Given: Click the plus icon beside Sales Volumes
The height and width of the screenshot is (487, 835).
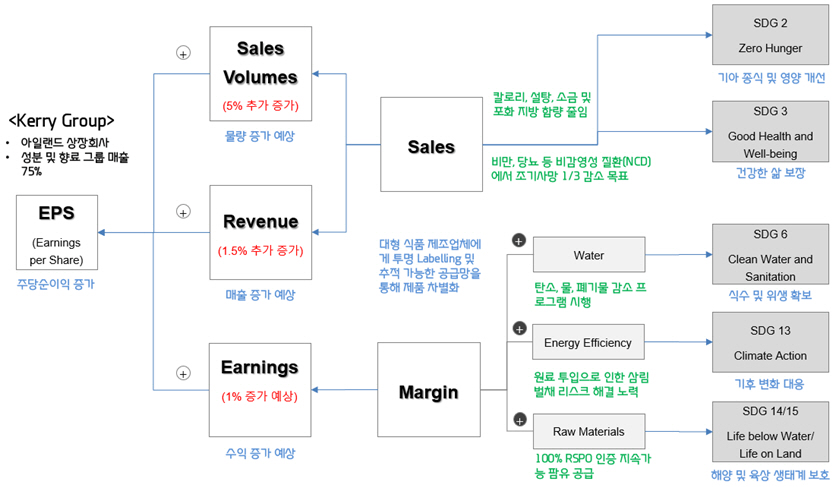Looking at the screenshot, I should click(183, 54).
